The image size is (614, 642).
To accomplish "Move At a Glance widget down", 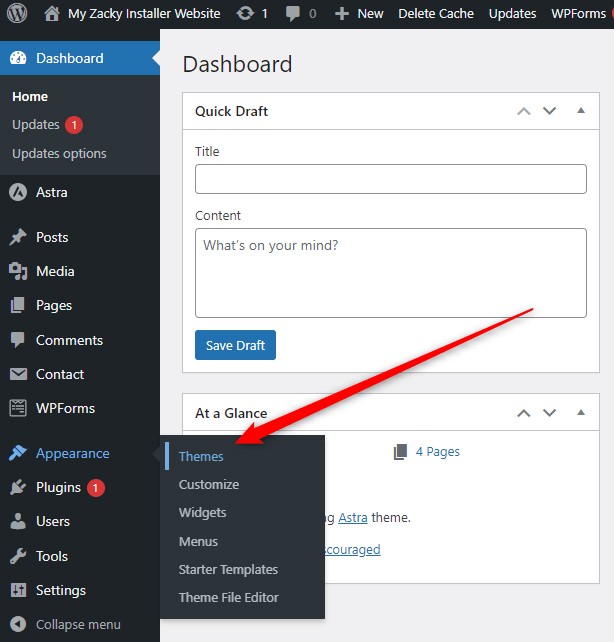I will click(x=549, y=413).
